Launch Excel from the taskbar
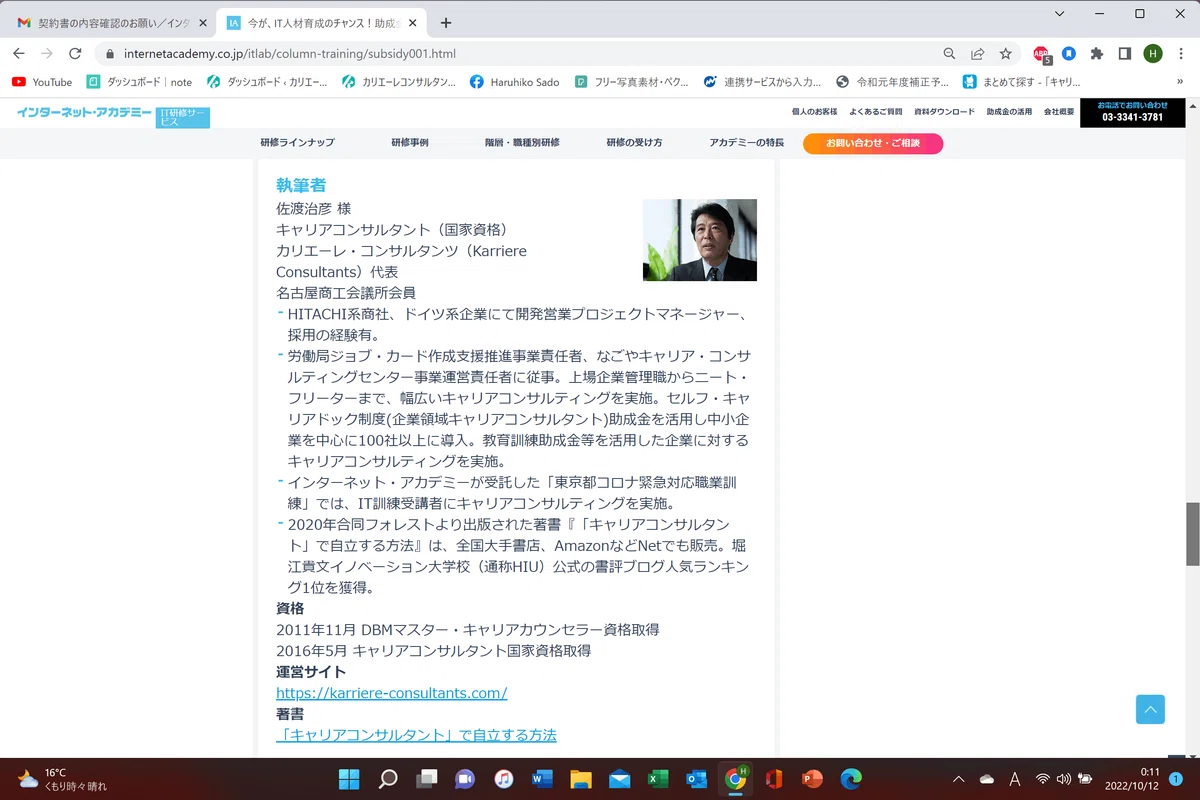1200x800 pixels. point(657,779)
